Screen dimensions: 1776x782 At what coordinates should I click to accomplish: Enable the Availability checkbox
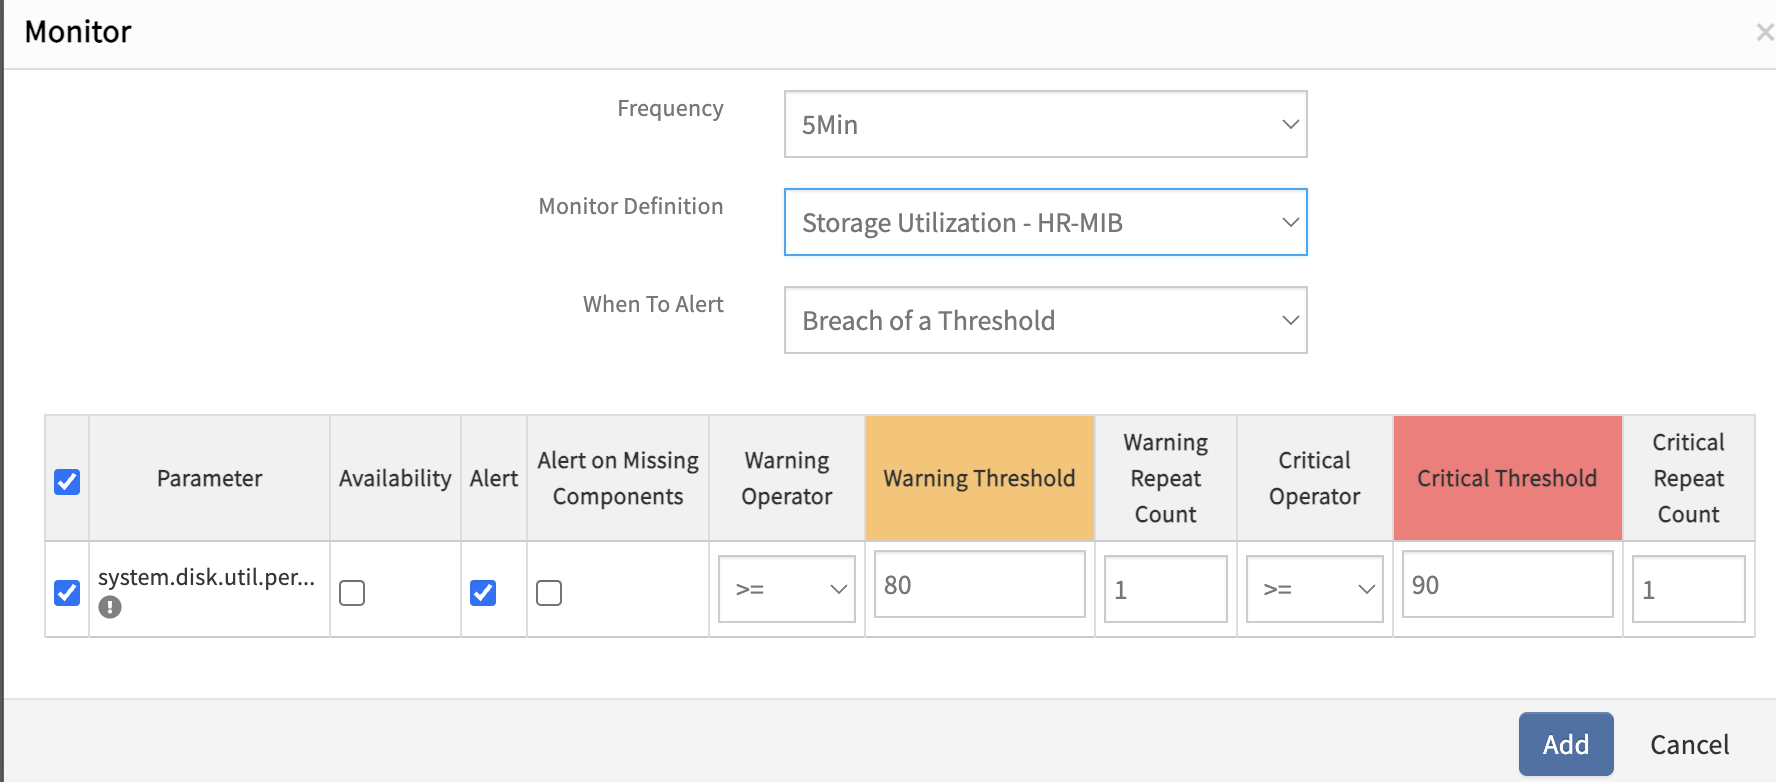352,593
